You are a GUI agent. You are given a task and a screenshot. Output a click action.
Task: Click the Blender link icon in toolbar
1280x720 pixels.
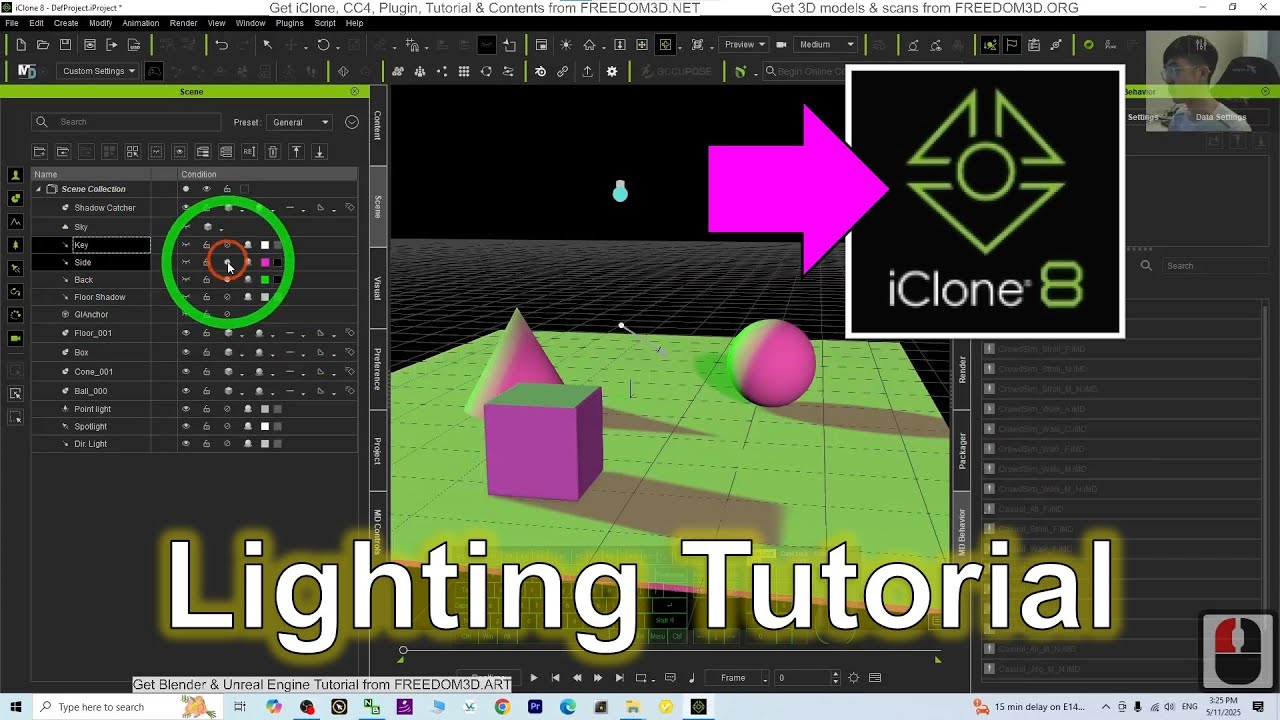point(540,71)
